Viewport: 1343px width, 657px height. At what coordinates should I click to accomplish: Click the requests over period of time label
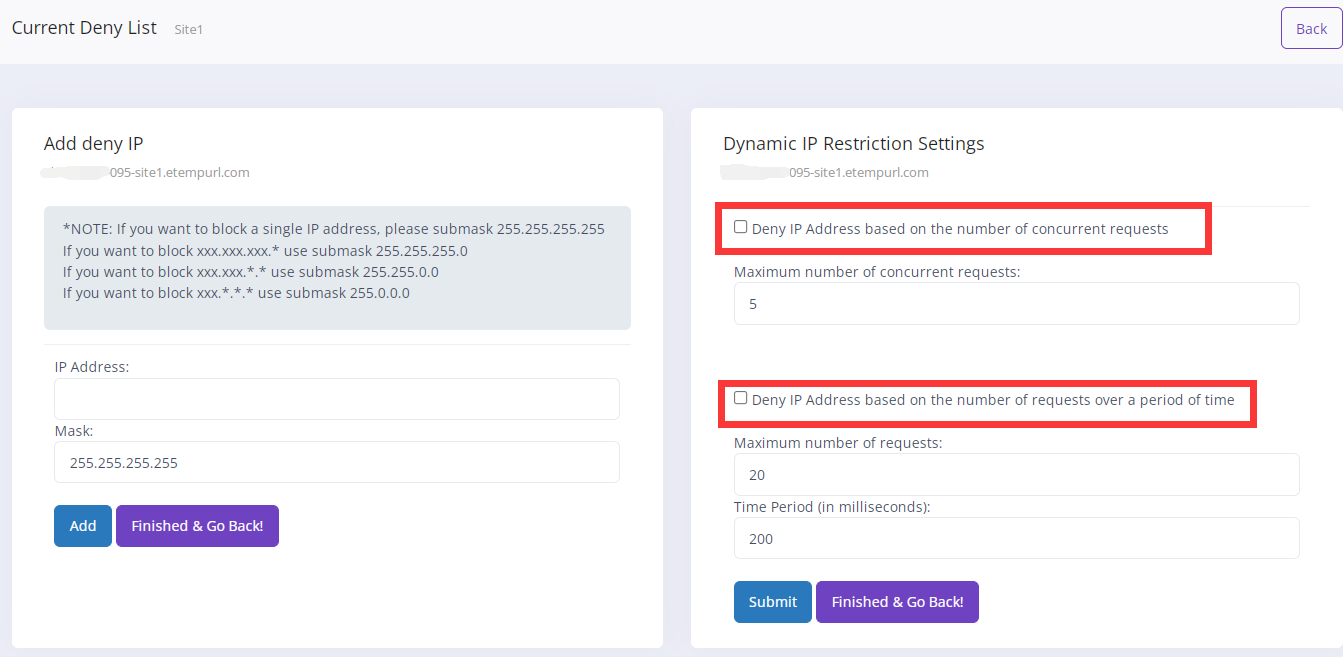pyautogui.click(x=993, y=400)
